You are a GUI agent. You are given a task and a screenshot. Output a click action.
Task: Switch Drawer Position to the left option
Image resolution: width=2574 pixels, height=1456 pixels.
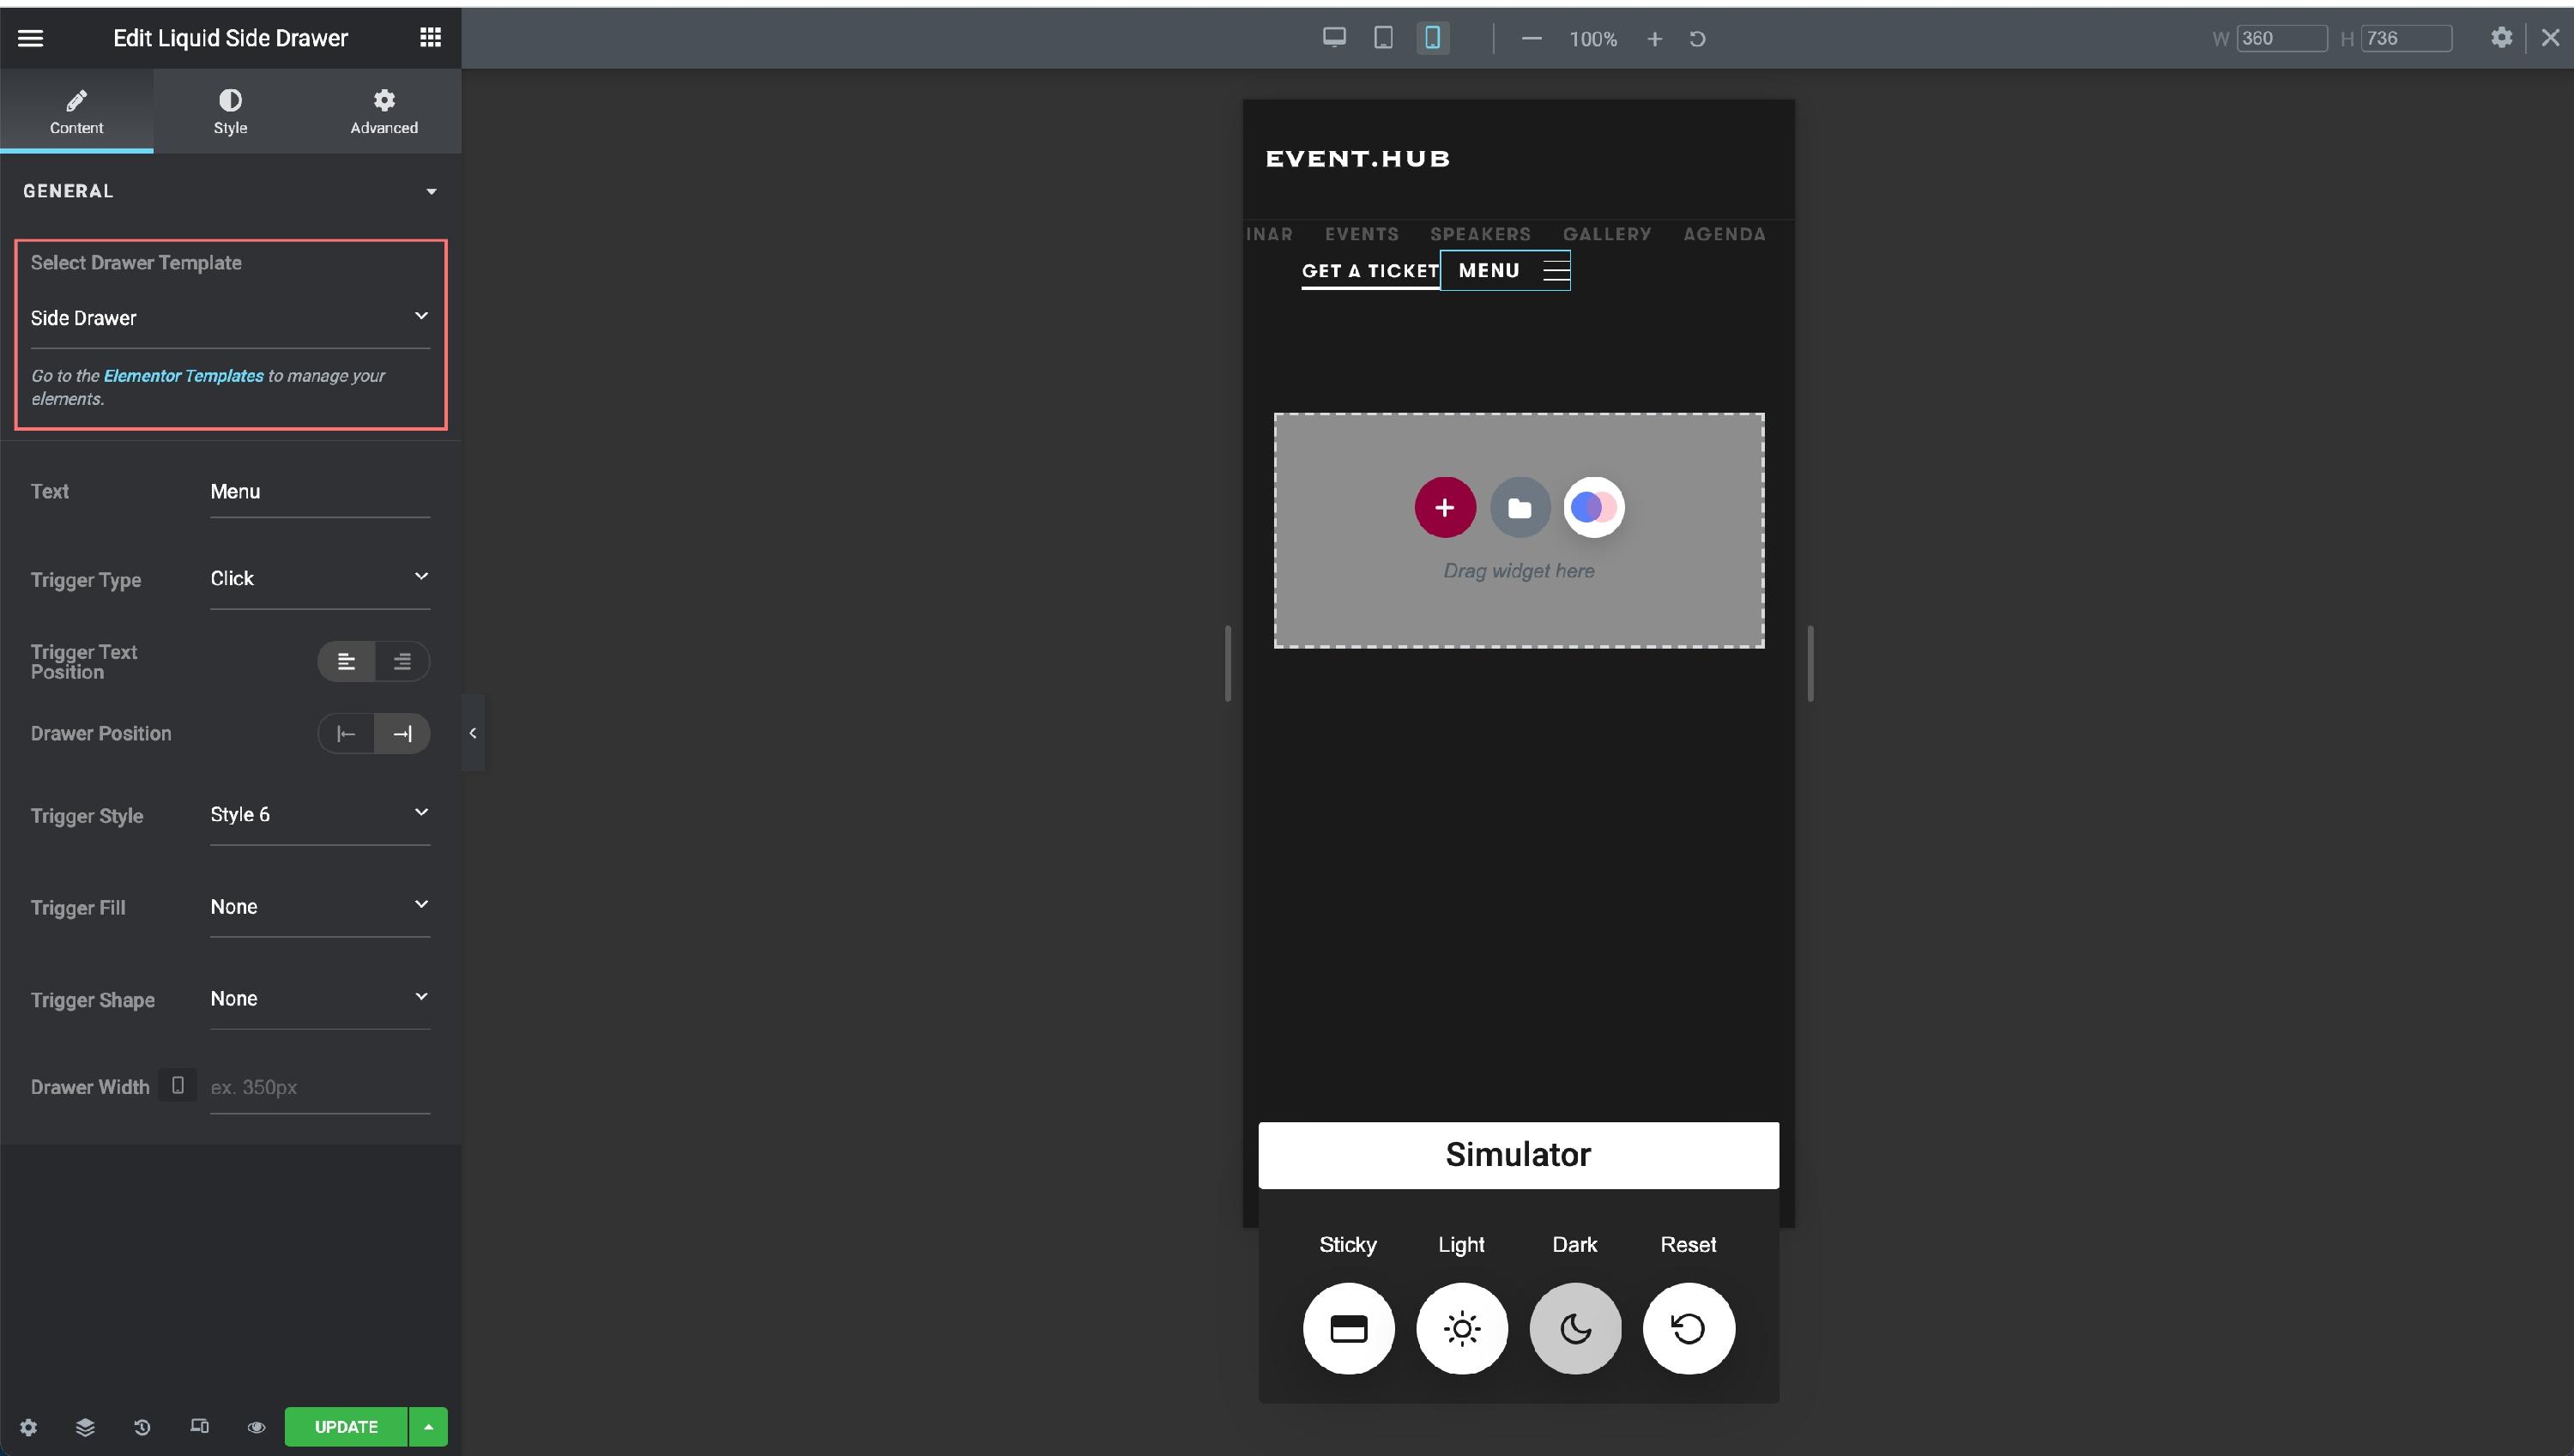point(347,733)
